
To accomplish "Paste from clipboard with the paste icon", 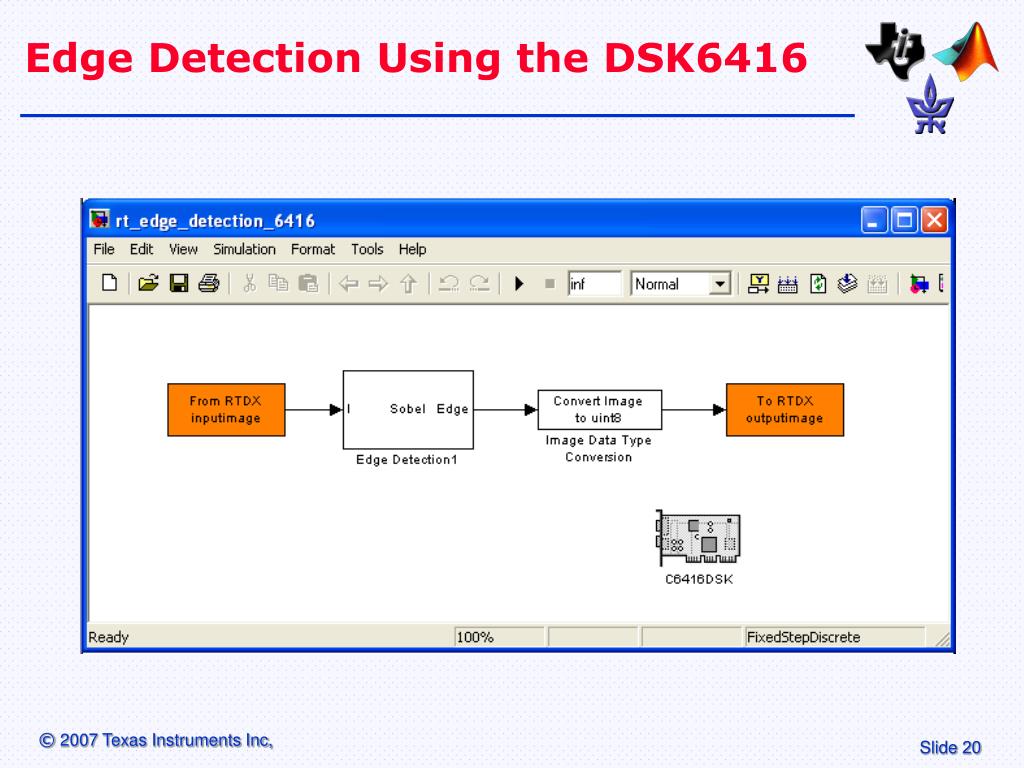I will tap(308, 283).
